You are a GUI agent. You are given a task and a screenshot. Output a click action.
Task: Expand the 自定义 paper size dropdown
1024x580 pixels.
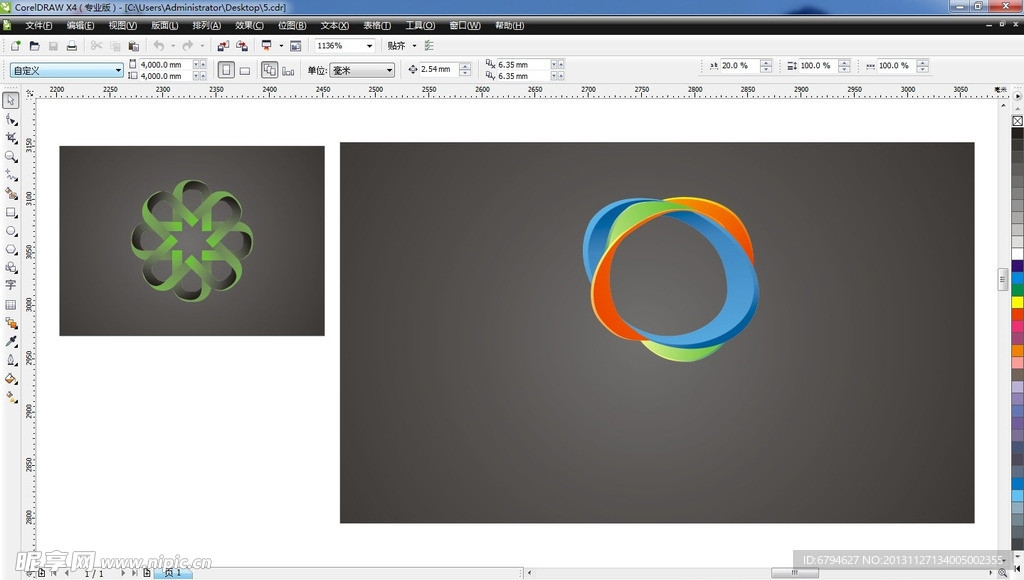[x=118, y=70]
